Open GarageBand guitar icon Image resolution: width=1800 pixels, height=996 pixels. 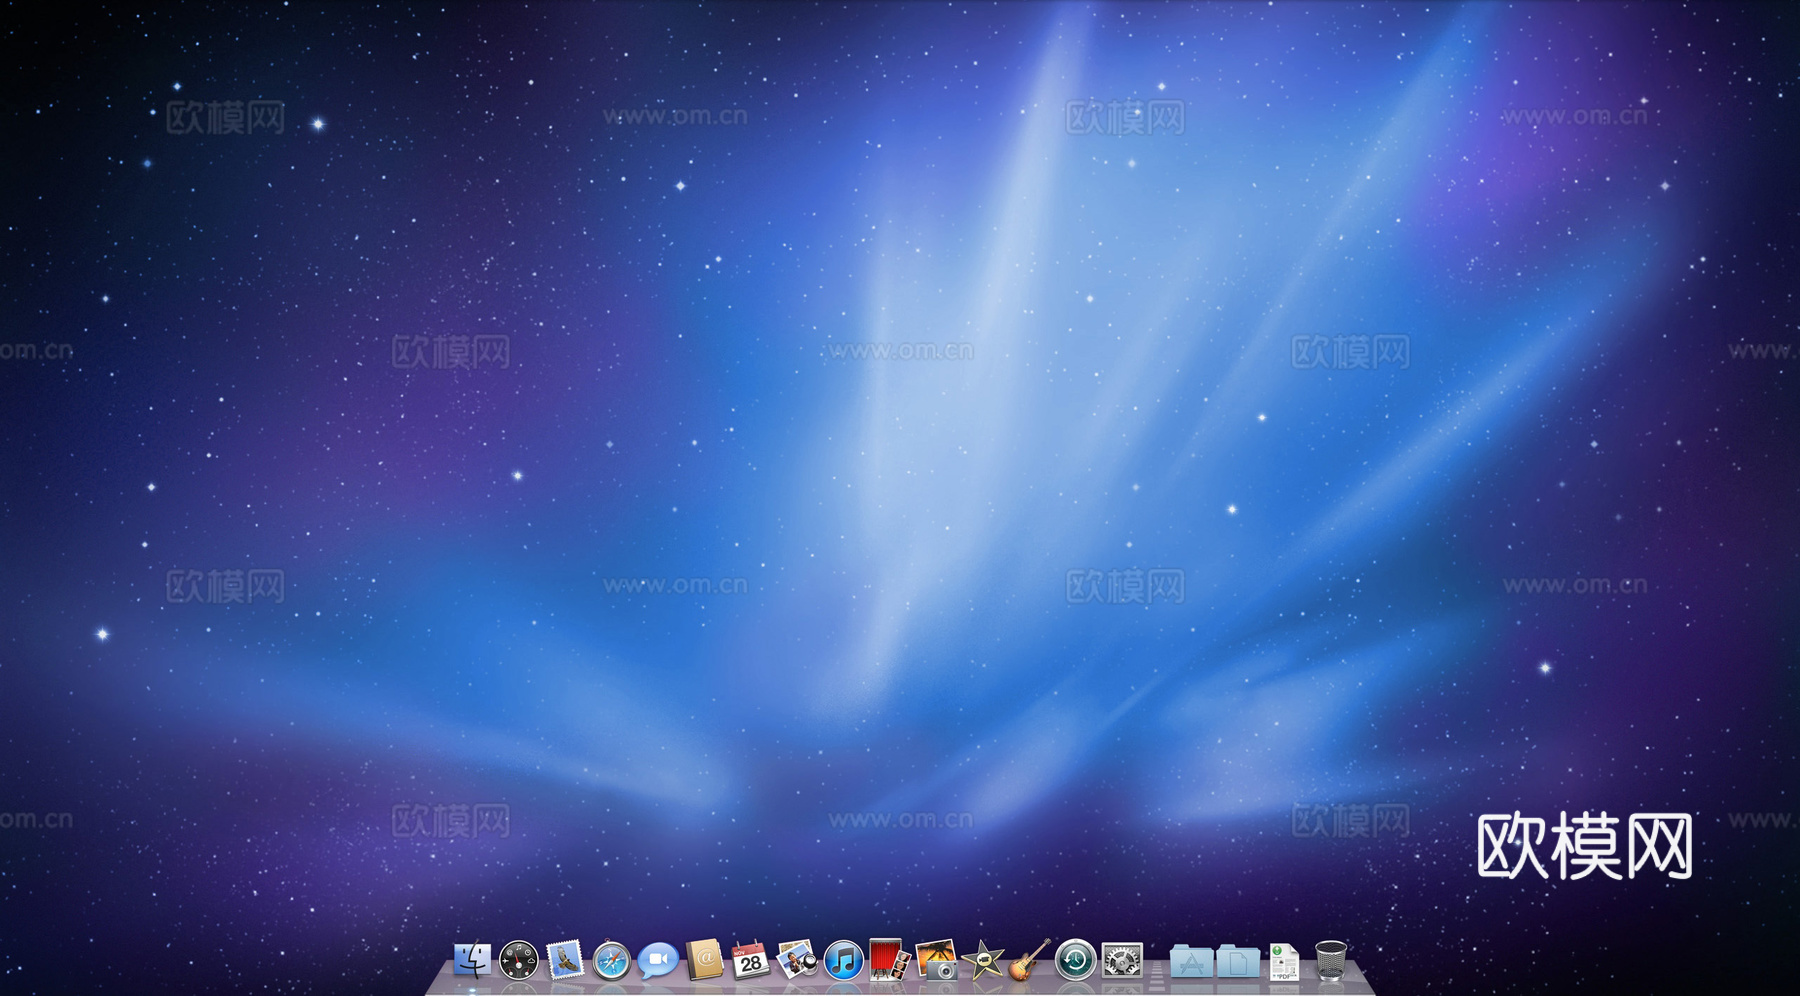pyautogui.click(x=1029, y=960)
